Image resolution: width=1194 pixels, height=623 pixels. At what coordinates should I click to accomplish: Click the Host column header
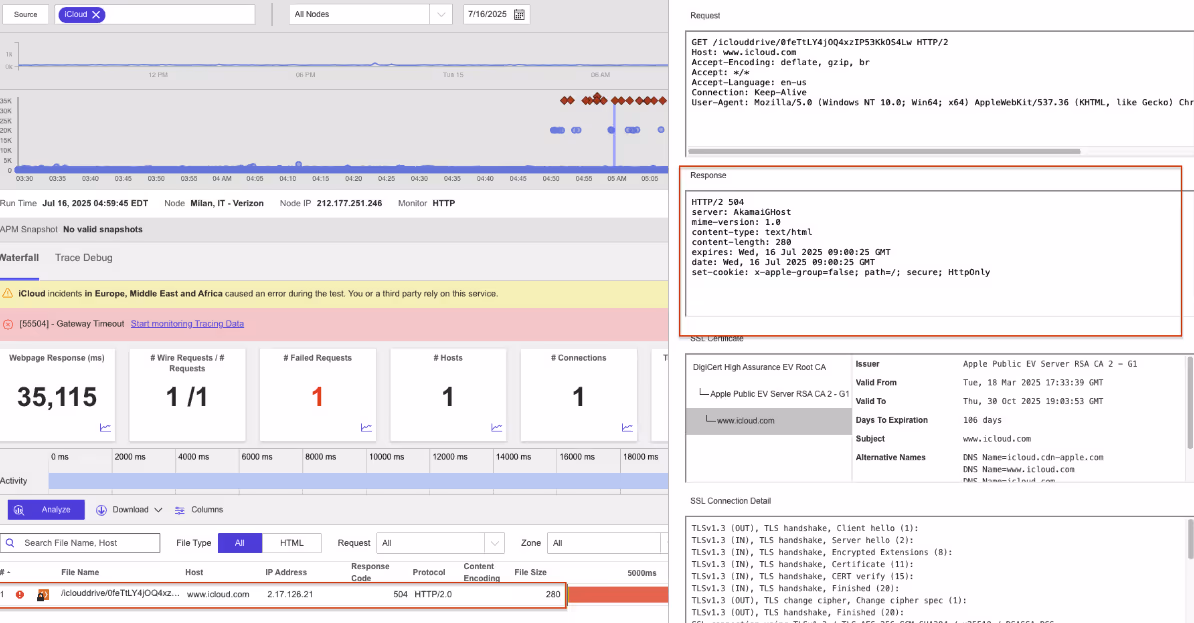click(x=194, y=573)
